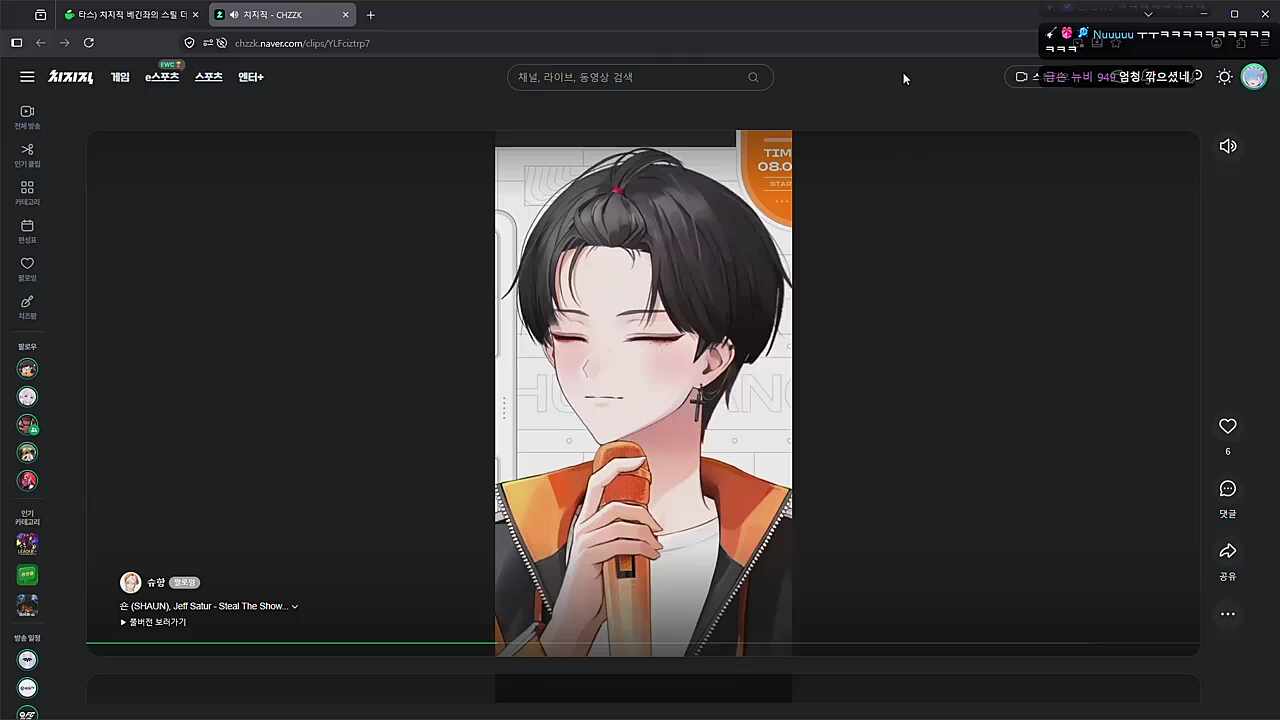
Task: Toggle the browser sidebar panel icon
Action: 16,43
